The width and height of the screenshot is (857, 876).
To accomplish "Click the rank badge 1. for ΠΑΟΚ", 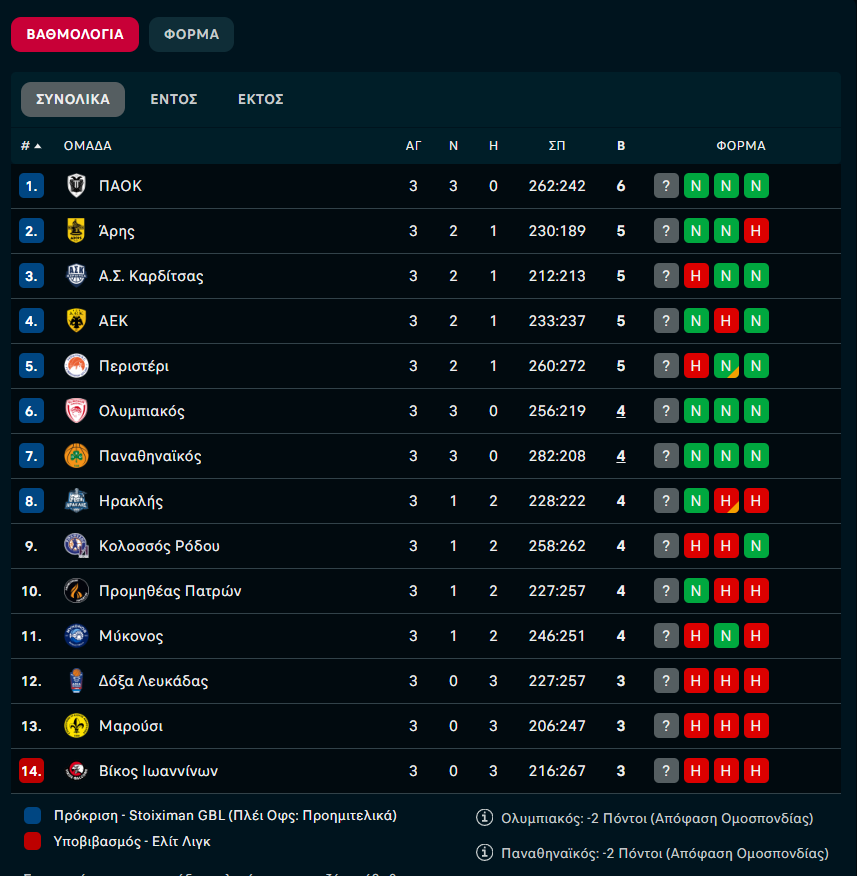I will (31, 185).
